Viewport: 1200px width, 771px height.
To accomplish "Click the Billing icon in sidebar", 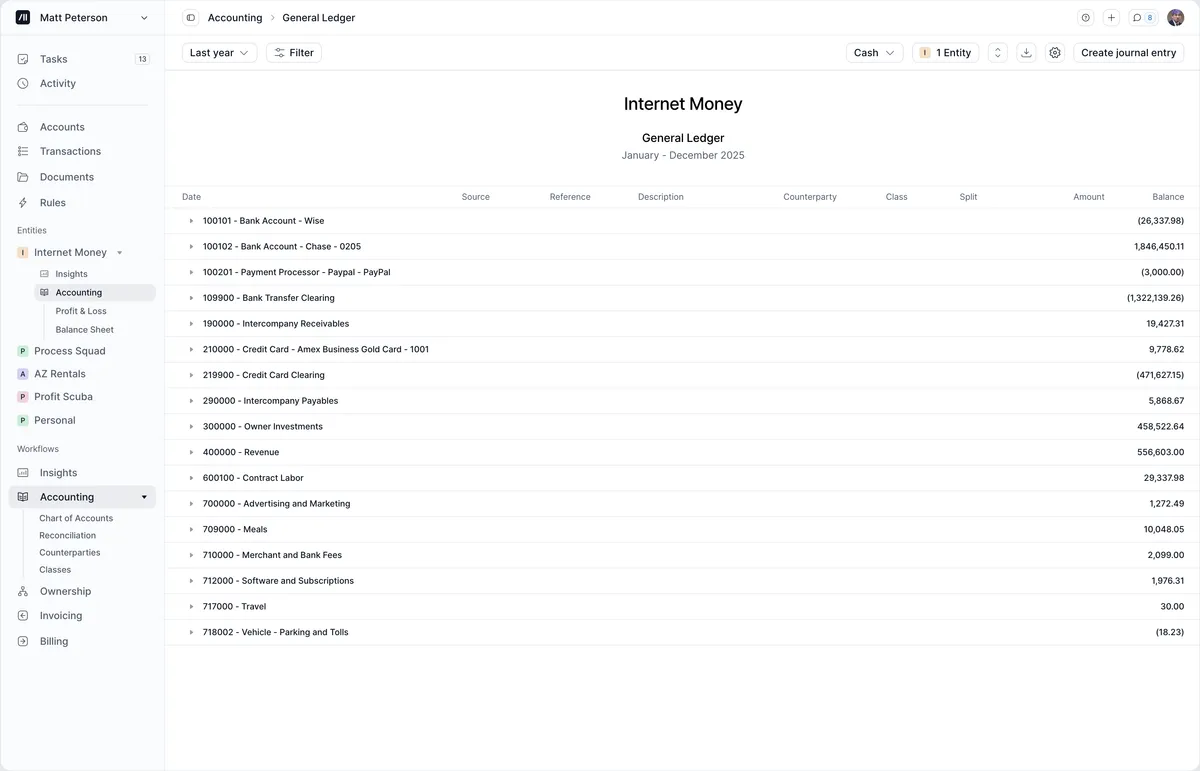I will (23, 642).
